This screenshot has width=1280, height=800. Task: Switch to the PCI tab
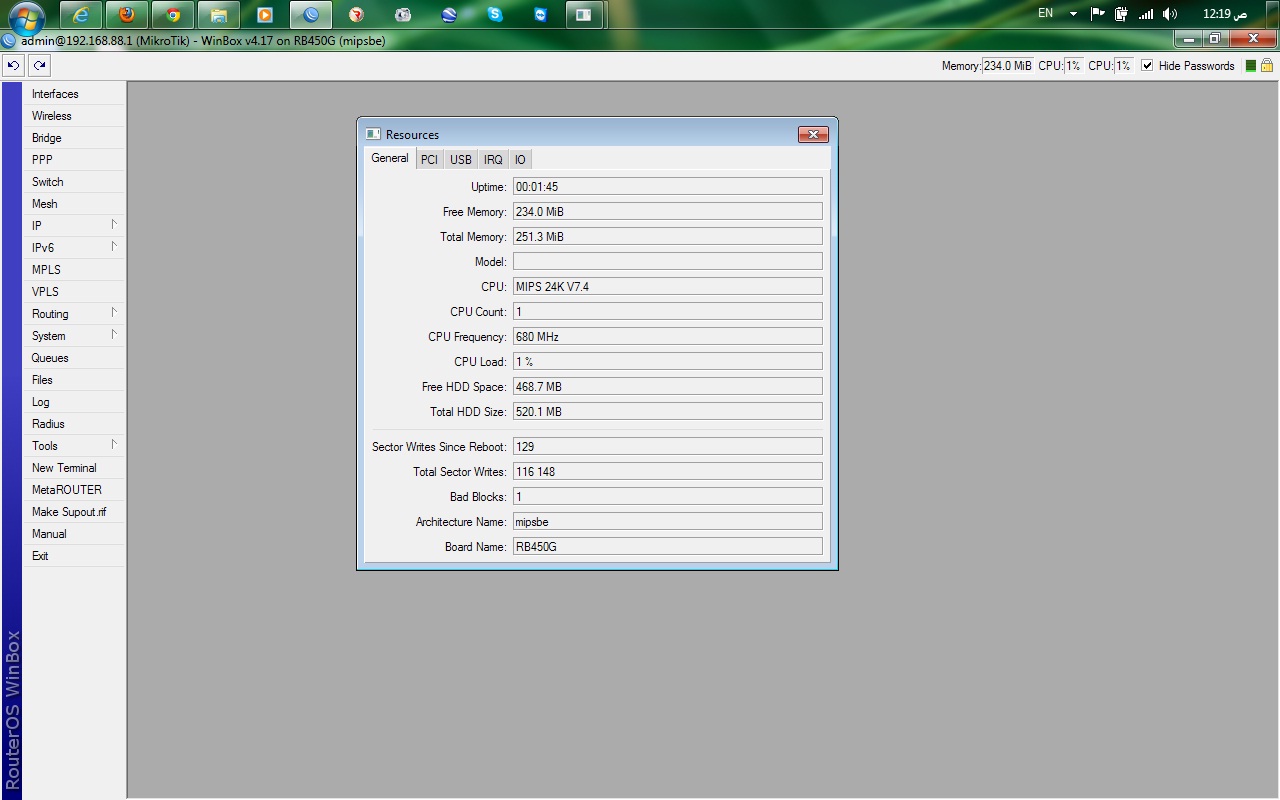pos(429,160)
